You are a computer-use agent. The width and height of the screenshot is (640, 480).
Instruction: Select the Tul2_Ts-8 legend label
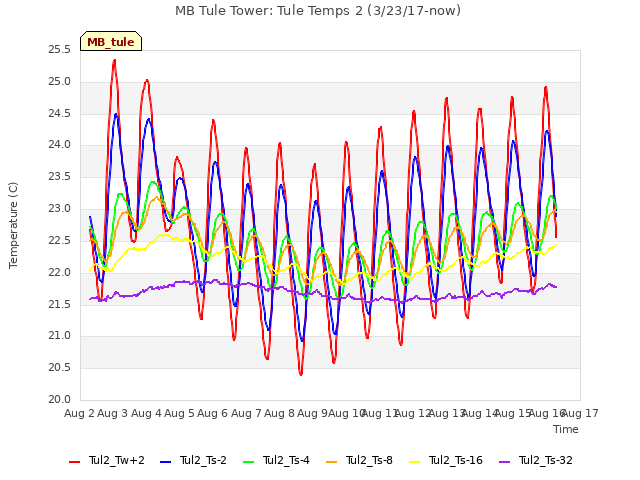pyautogui.click(x=369, y=460)
